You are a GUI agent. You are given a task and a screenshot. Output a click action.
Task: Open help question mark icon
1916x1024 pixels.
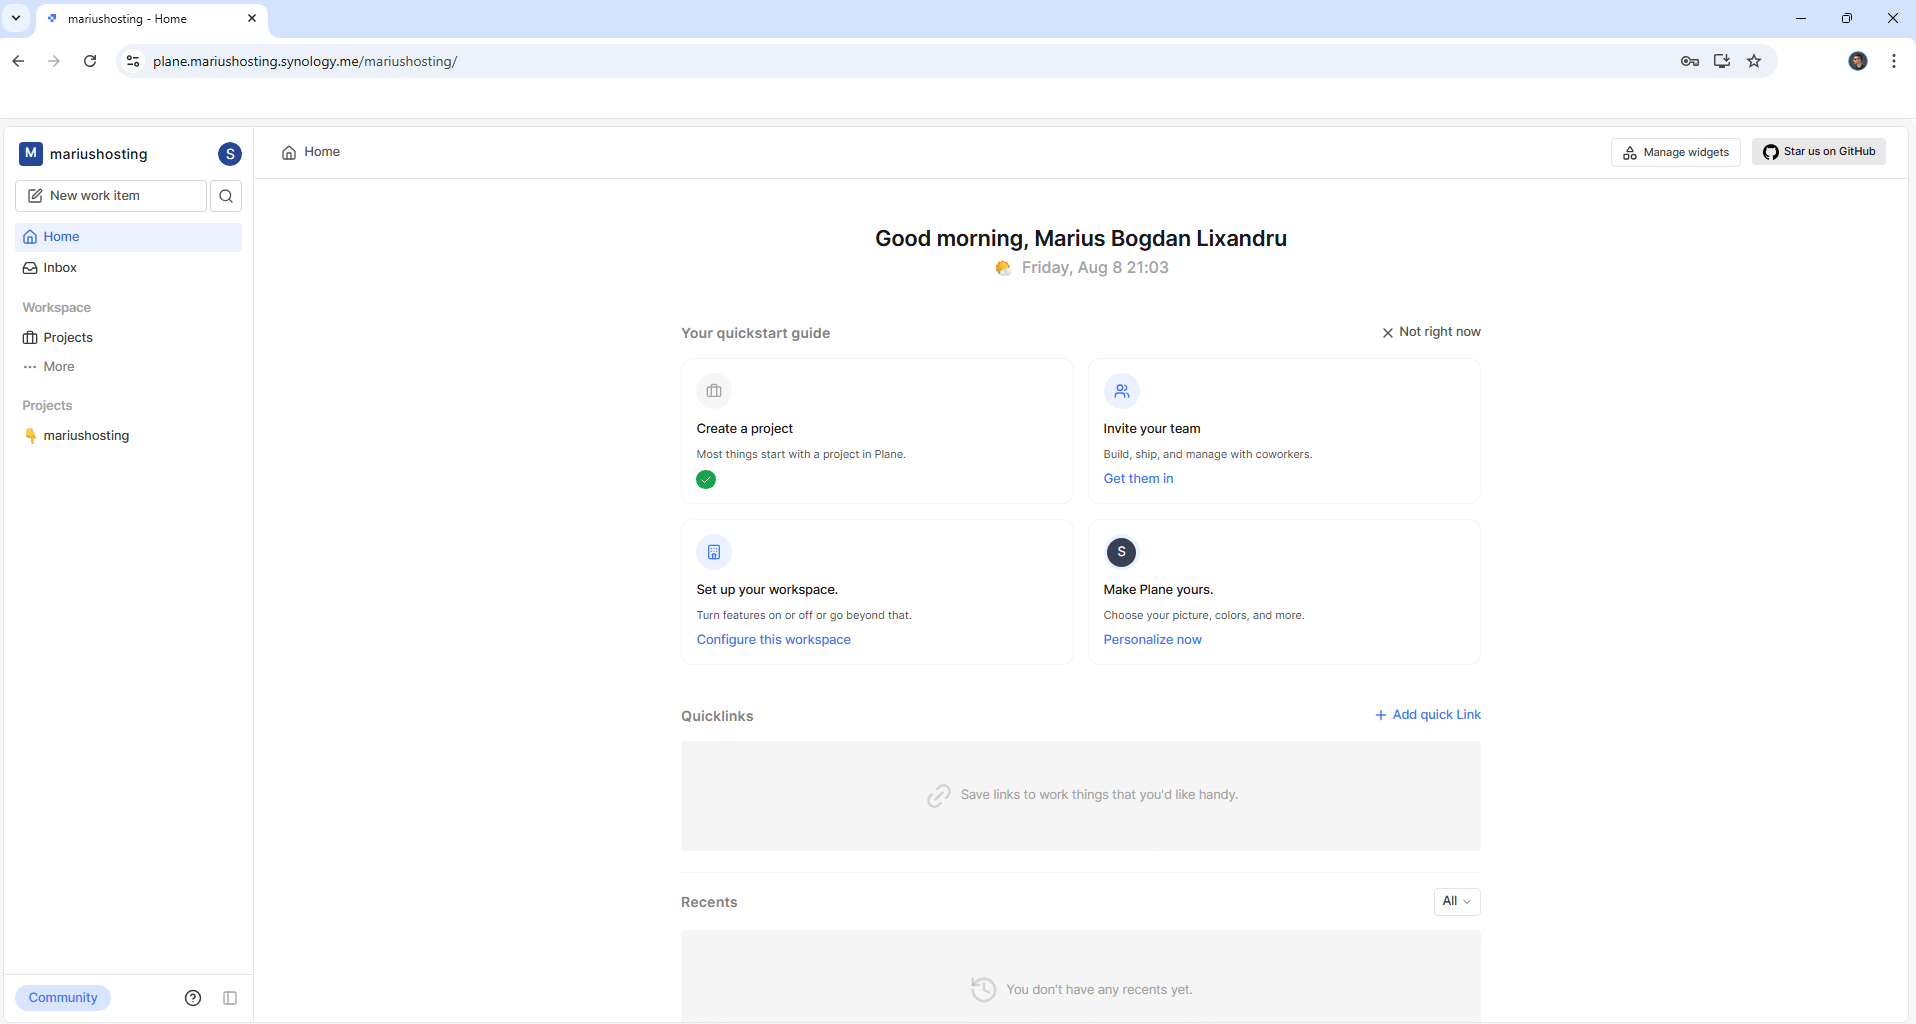pos(193,998)
